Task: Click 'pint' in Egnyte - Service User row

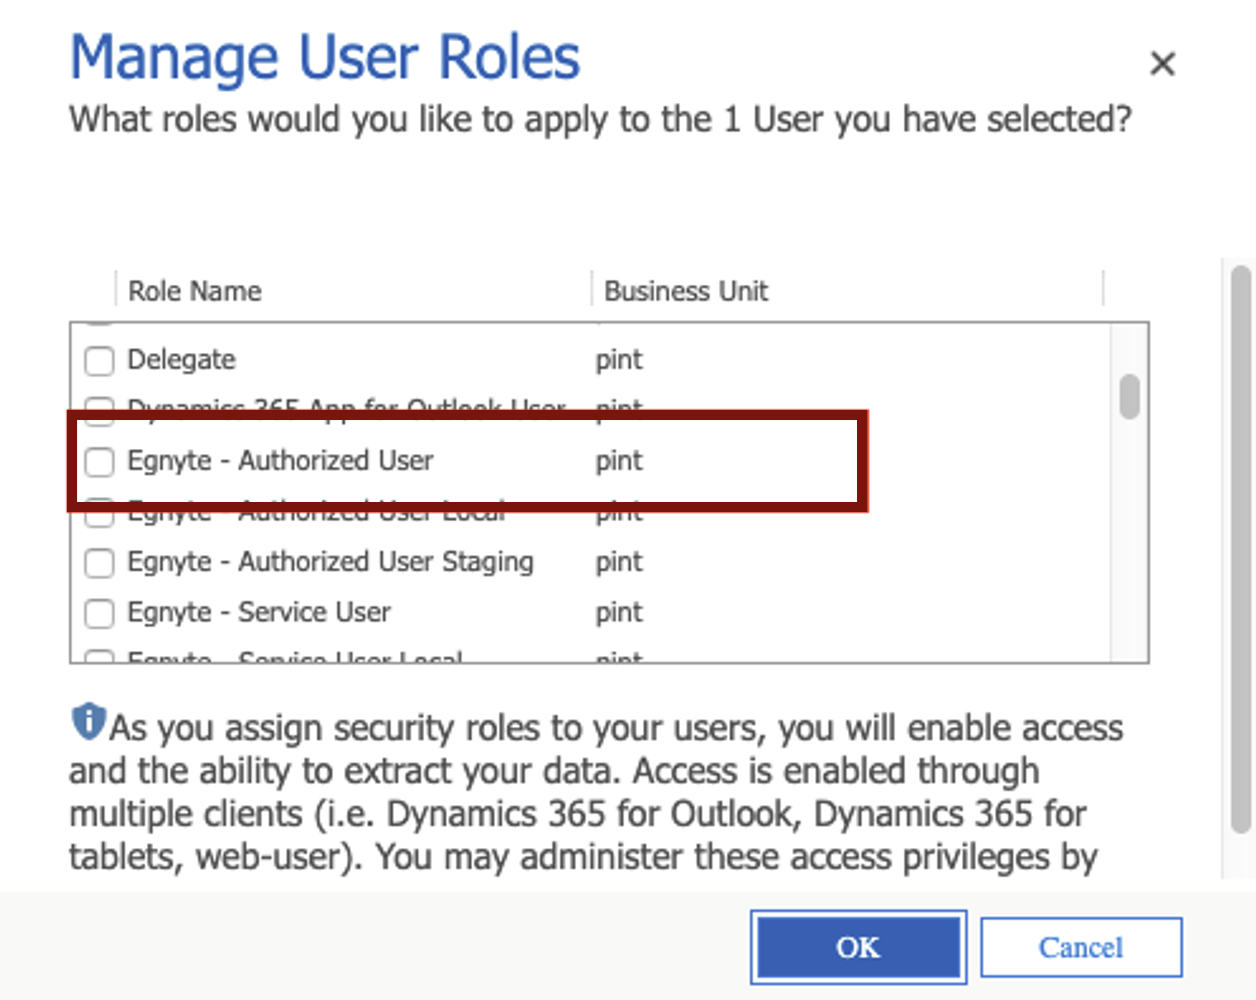Action: tap(619, 612)
